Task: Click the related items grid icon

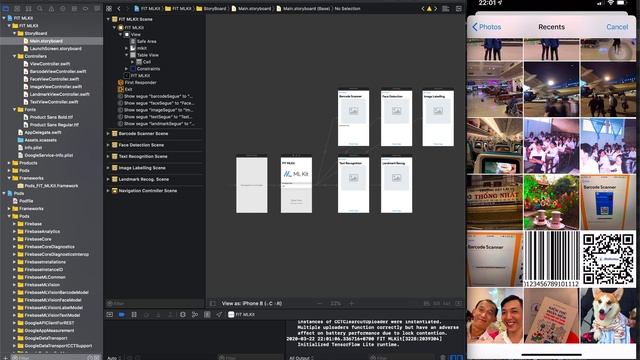Action: click(x=109, y=8)
